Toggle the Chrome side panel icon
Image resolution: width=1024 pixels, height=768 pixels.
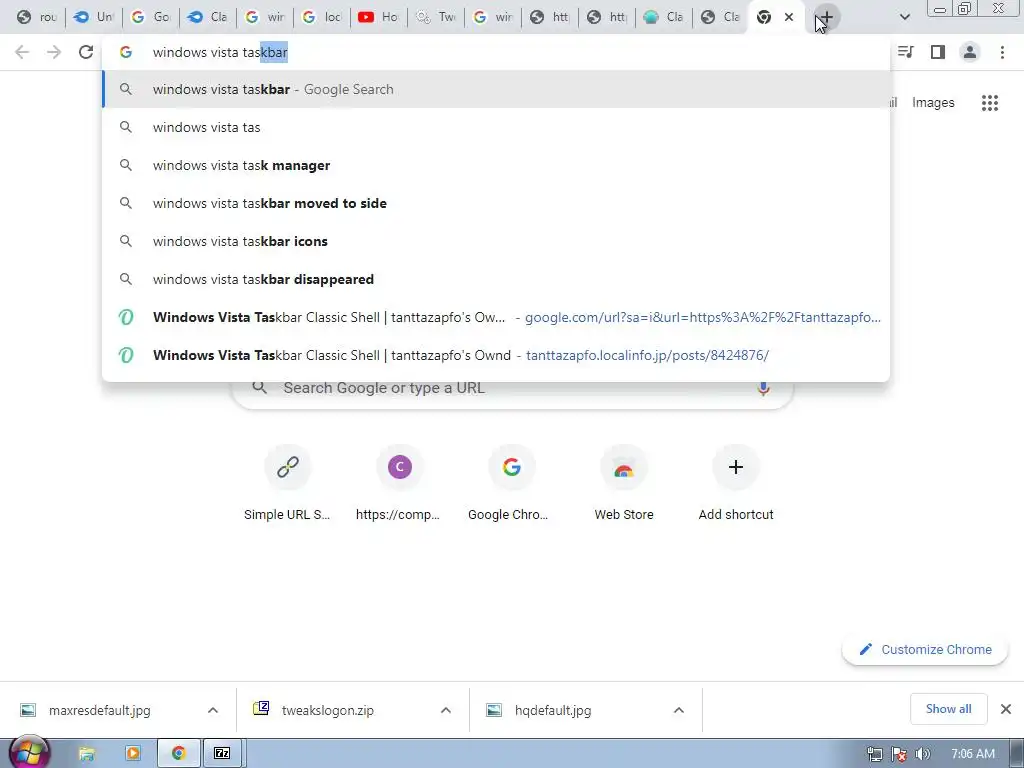click(938, 52)
